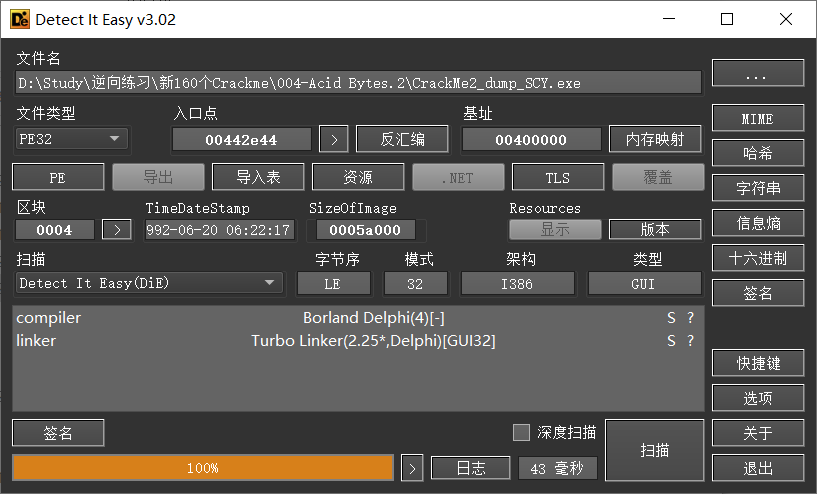The height and width of the screenshot is (494, 817).
Task: Open the 导入表 import table
Action: [x=258, y=177]
